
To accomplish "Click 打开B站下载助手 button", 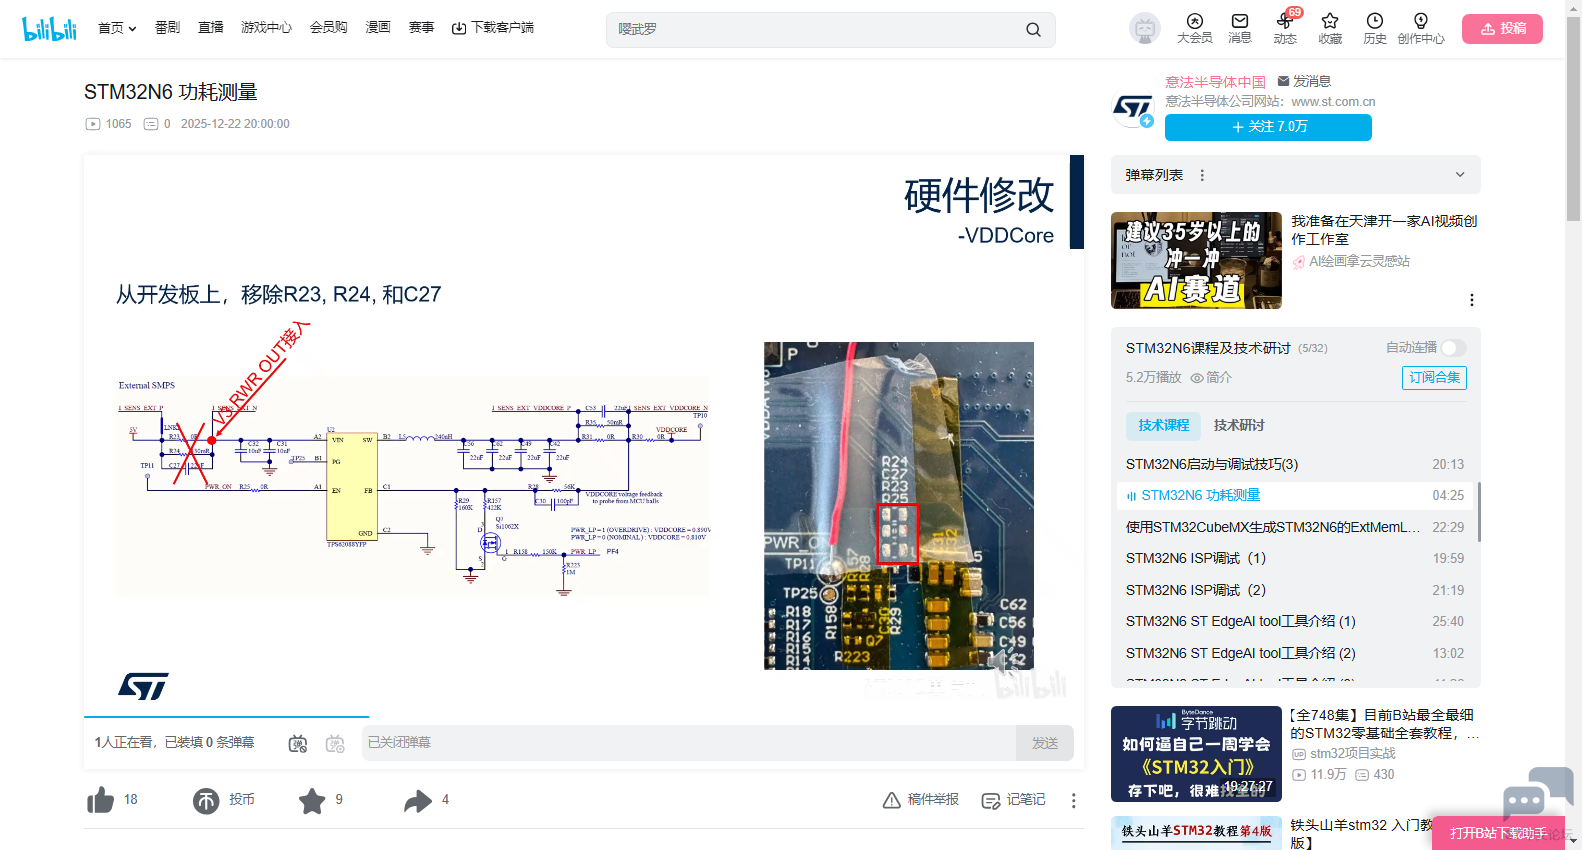I will coord(1498,833).
